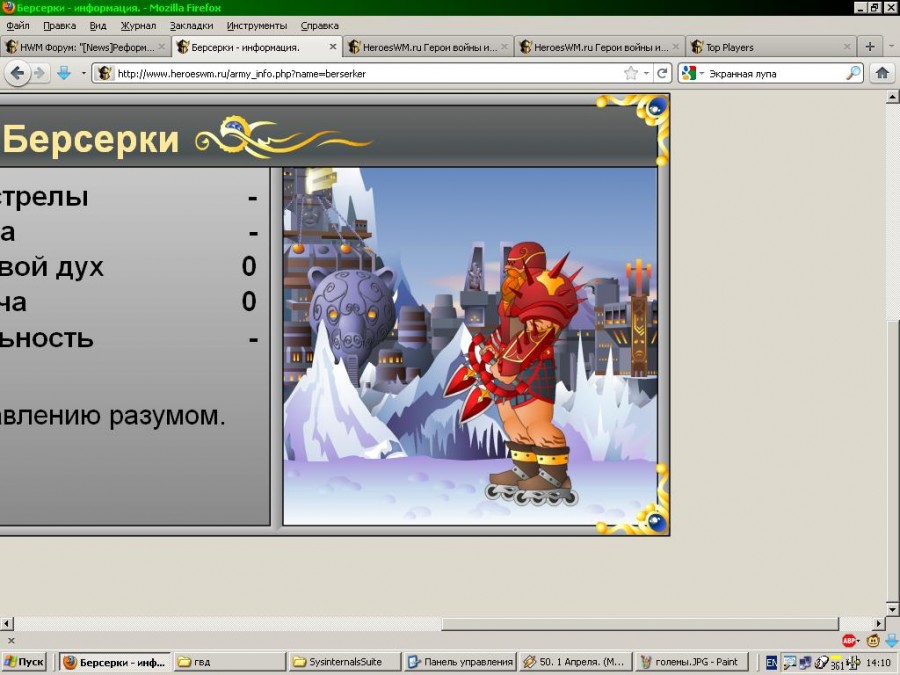The height and width of the screenshot is (675, 900).
Task: Close the HWM Форум tab
Action: point(161,47)
